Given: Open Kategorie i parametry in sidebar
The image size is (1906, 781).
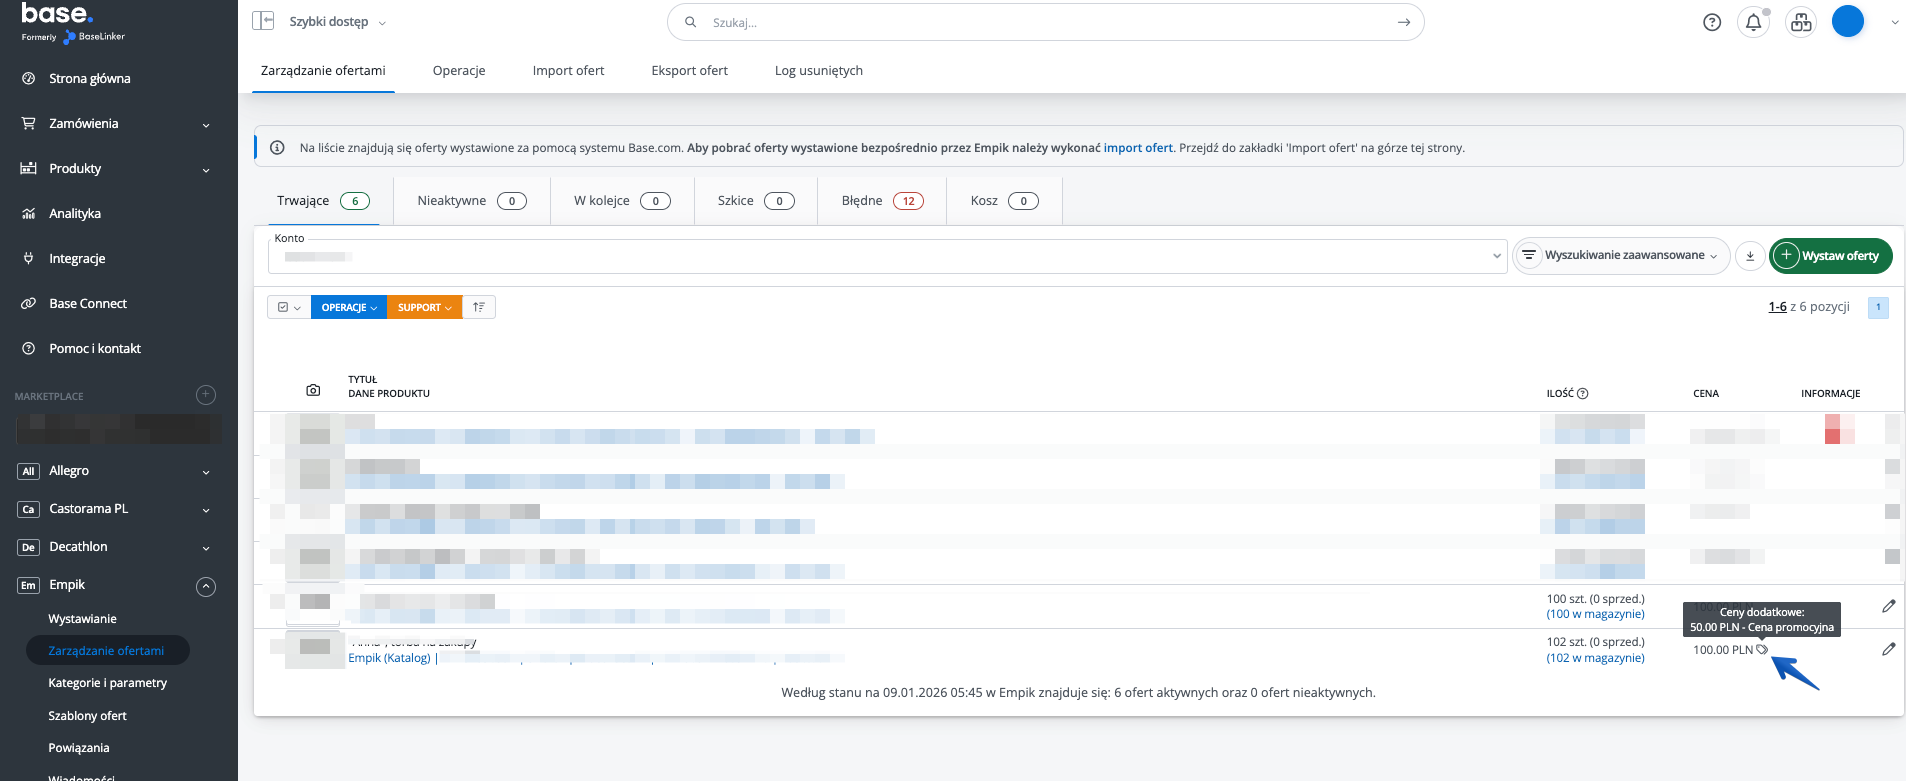Looking at the screenshot, I should [108, 683].
